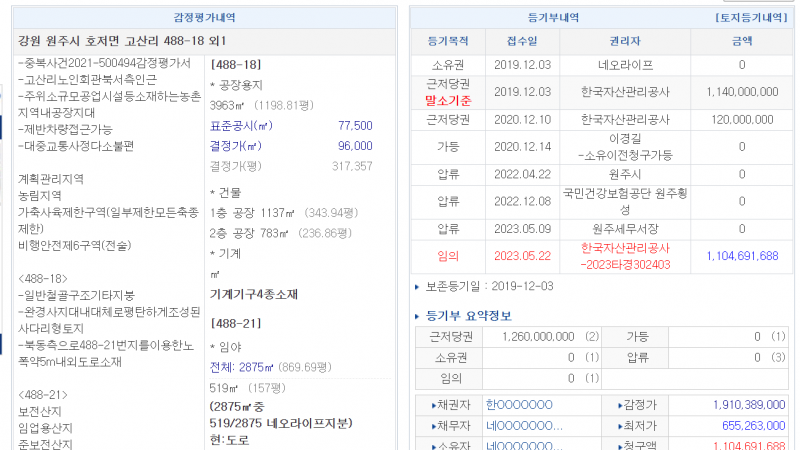
Task: Click the red 말소기준 label
Action: coord(448,99)
